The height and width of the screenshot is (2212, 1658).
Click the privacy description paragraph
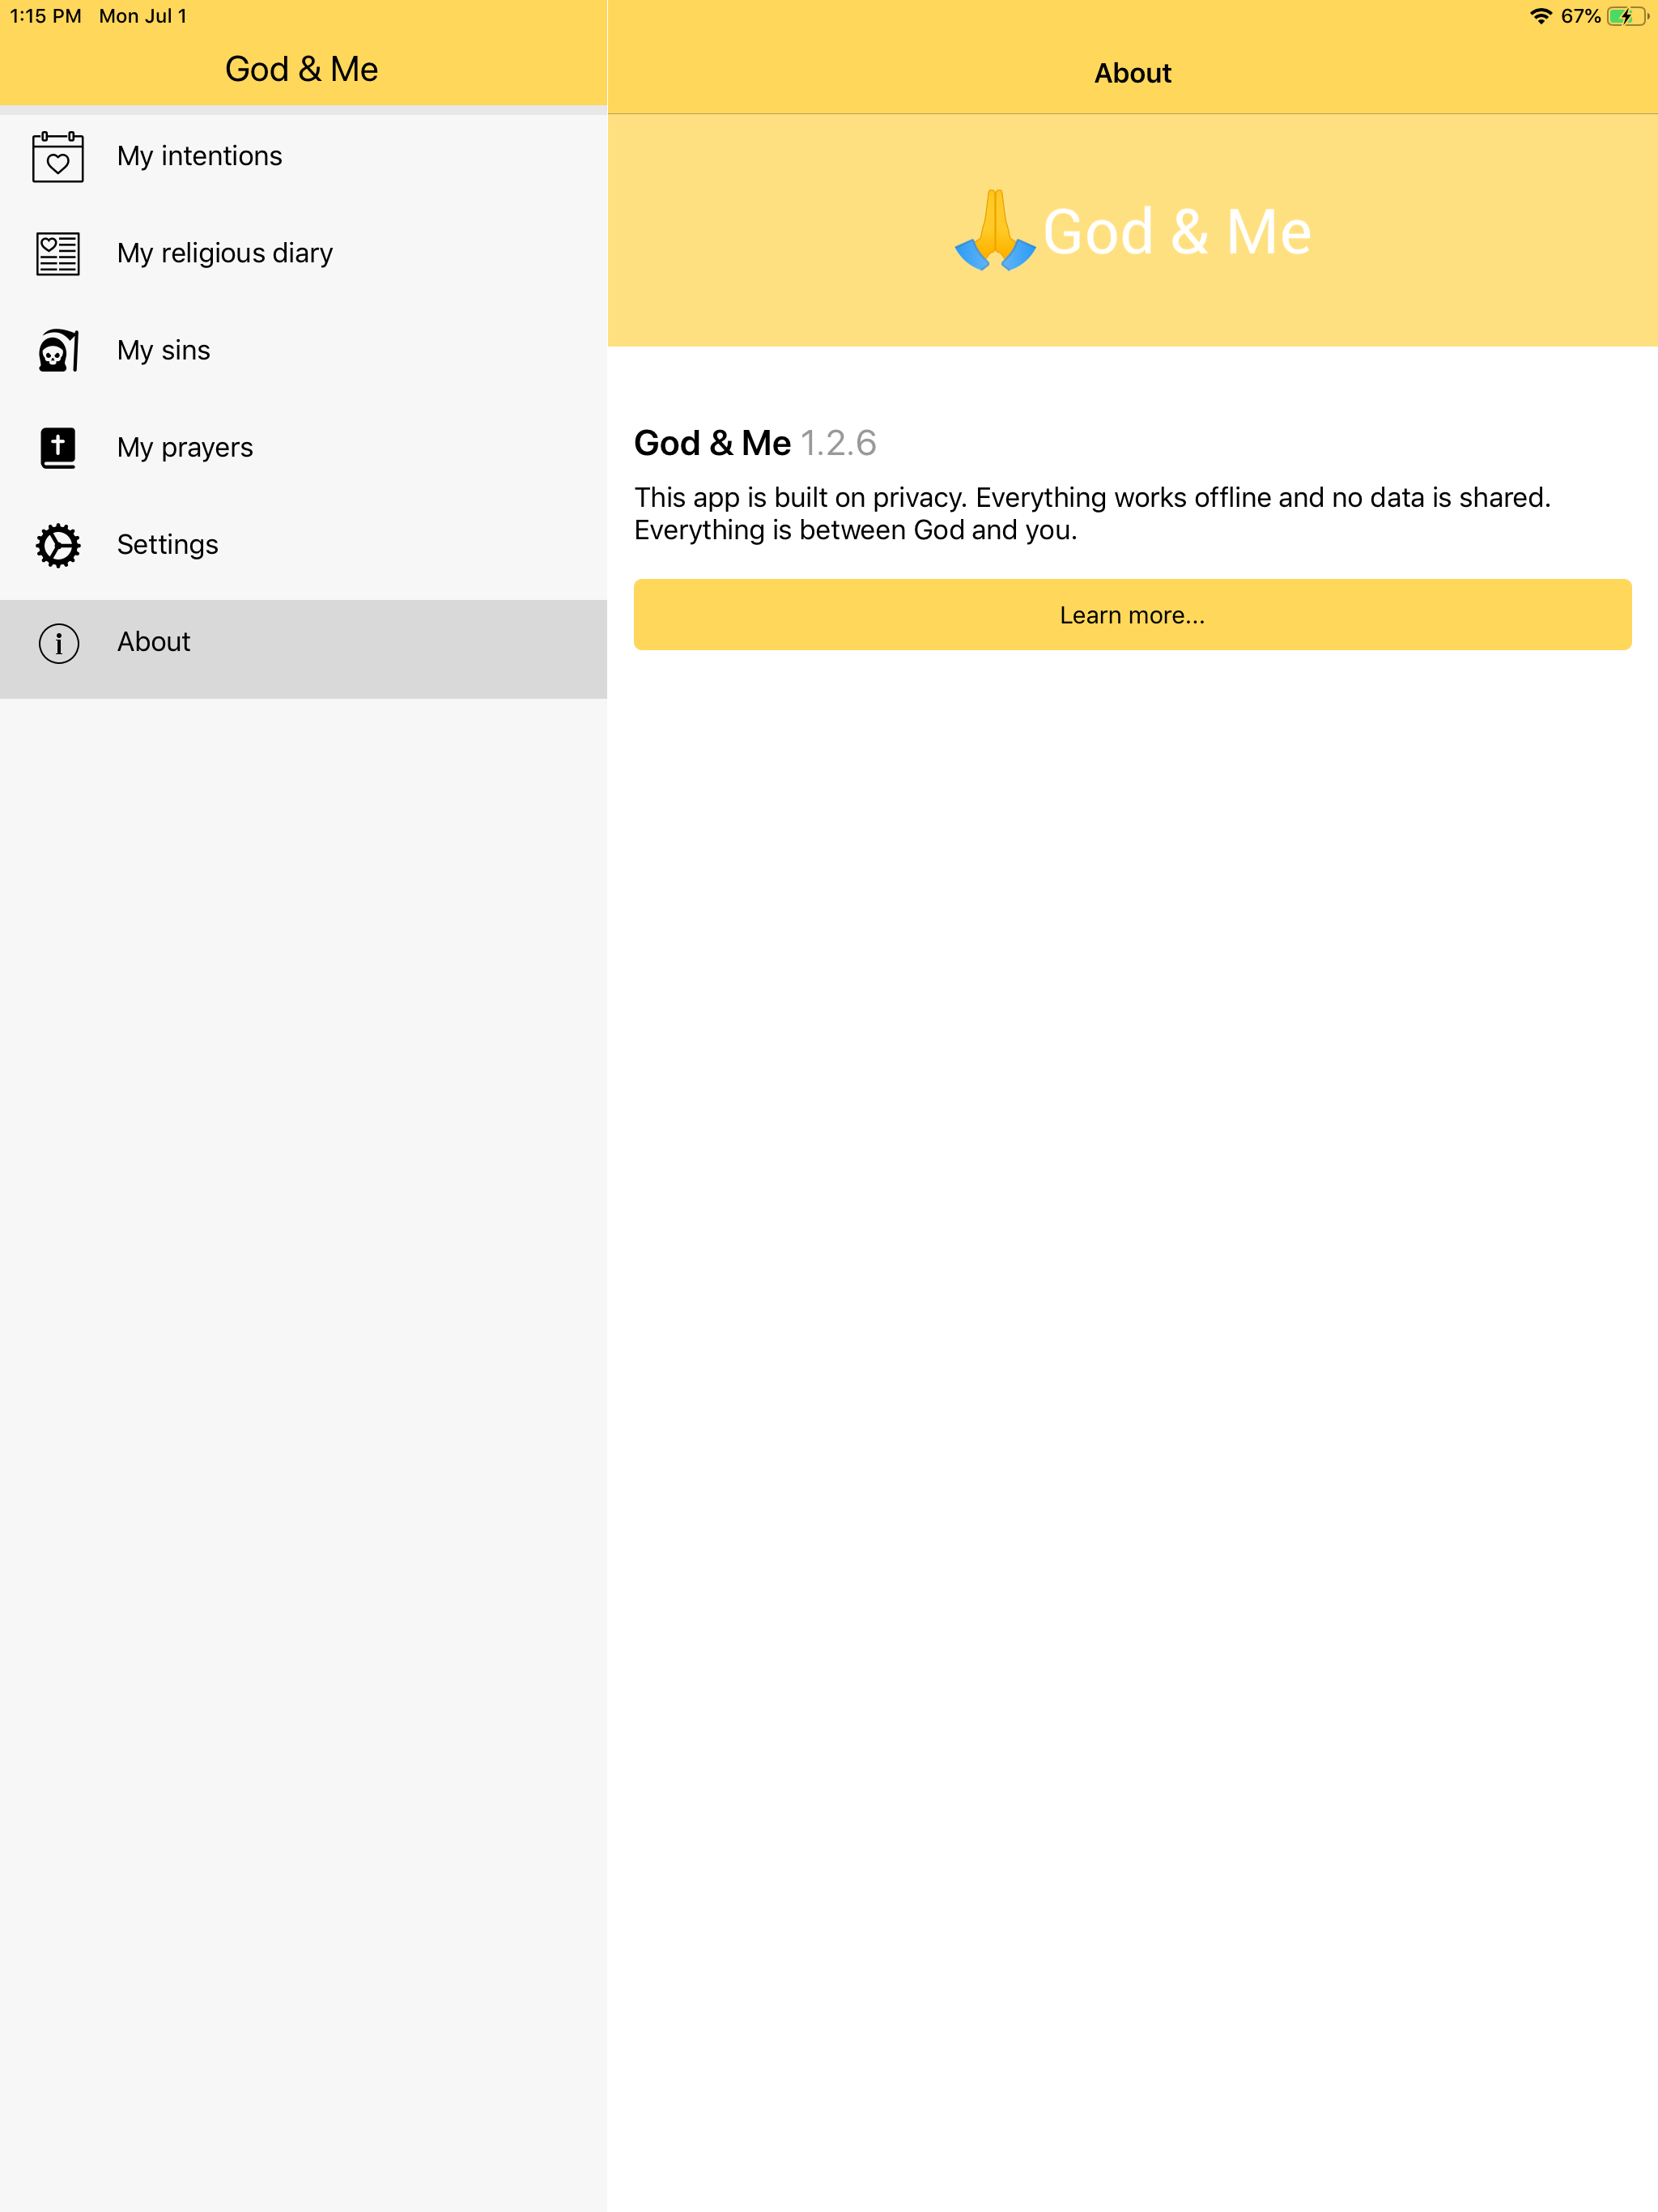1092,513
